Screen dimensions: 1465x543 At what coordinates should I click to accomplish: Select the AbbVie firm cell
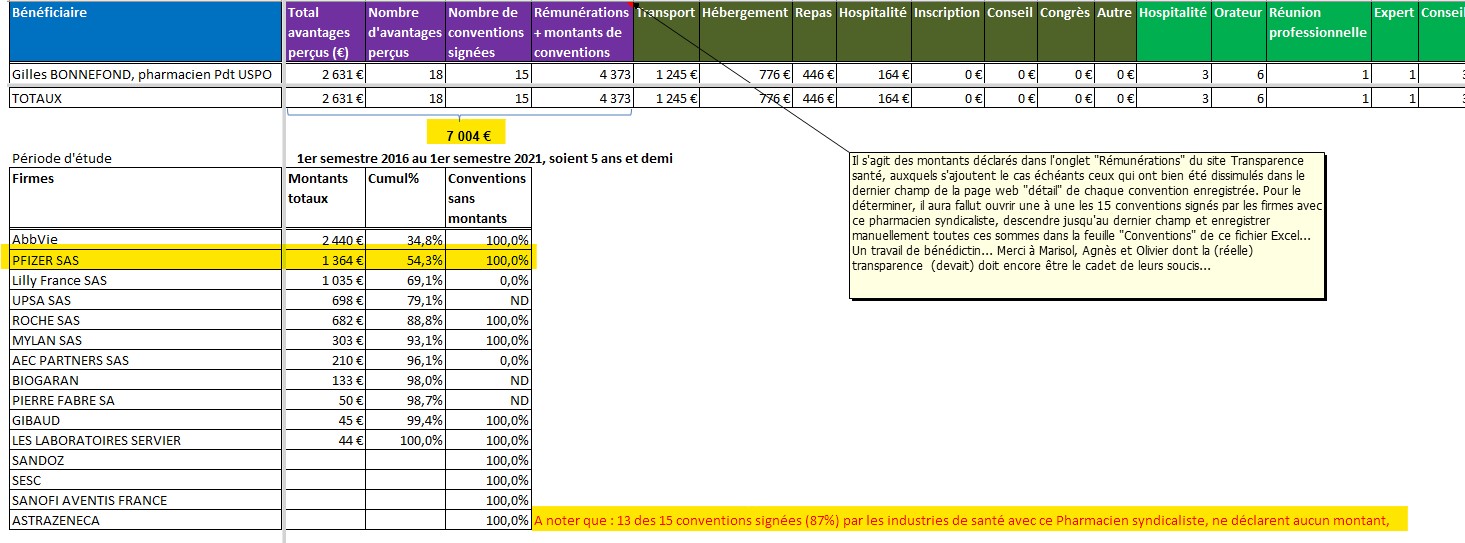click(x=146, y=240)
